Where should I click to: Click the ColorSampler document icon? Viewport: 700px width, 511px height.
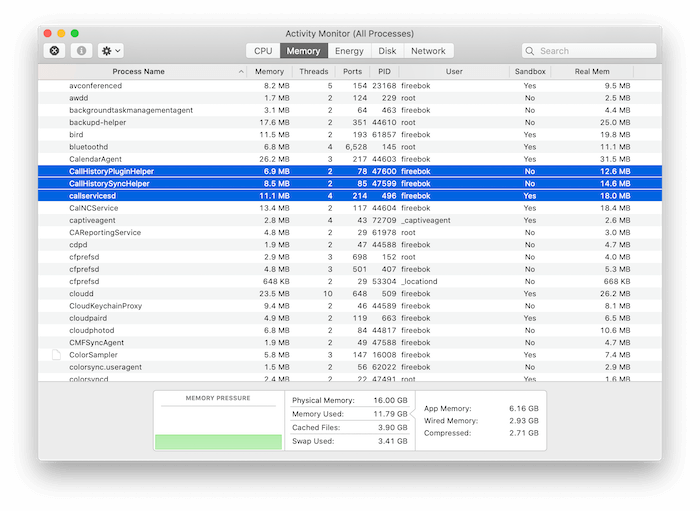tap(56, 355)
